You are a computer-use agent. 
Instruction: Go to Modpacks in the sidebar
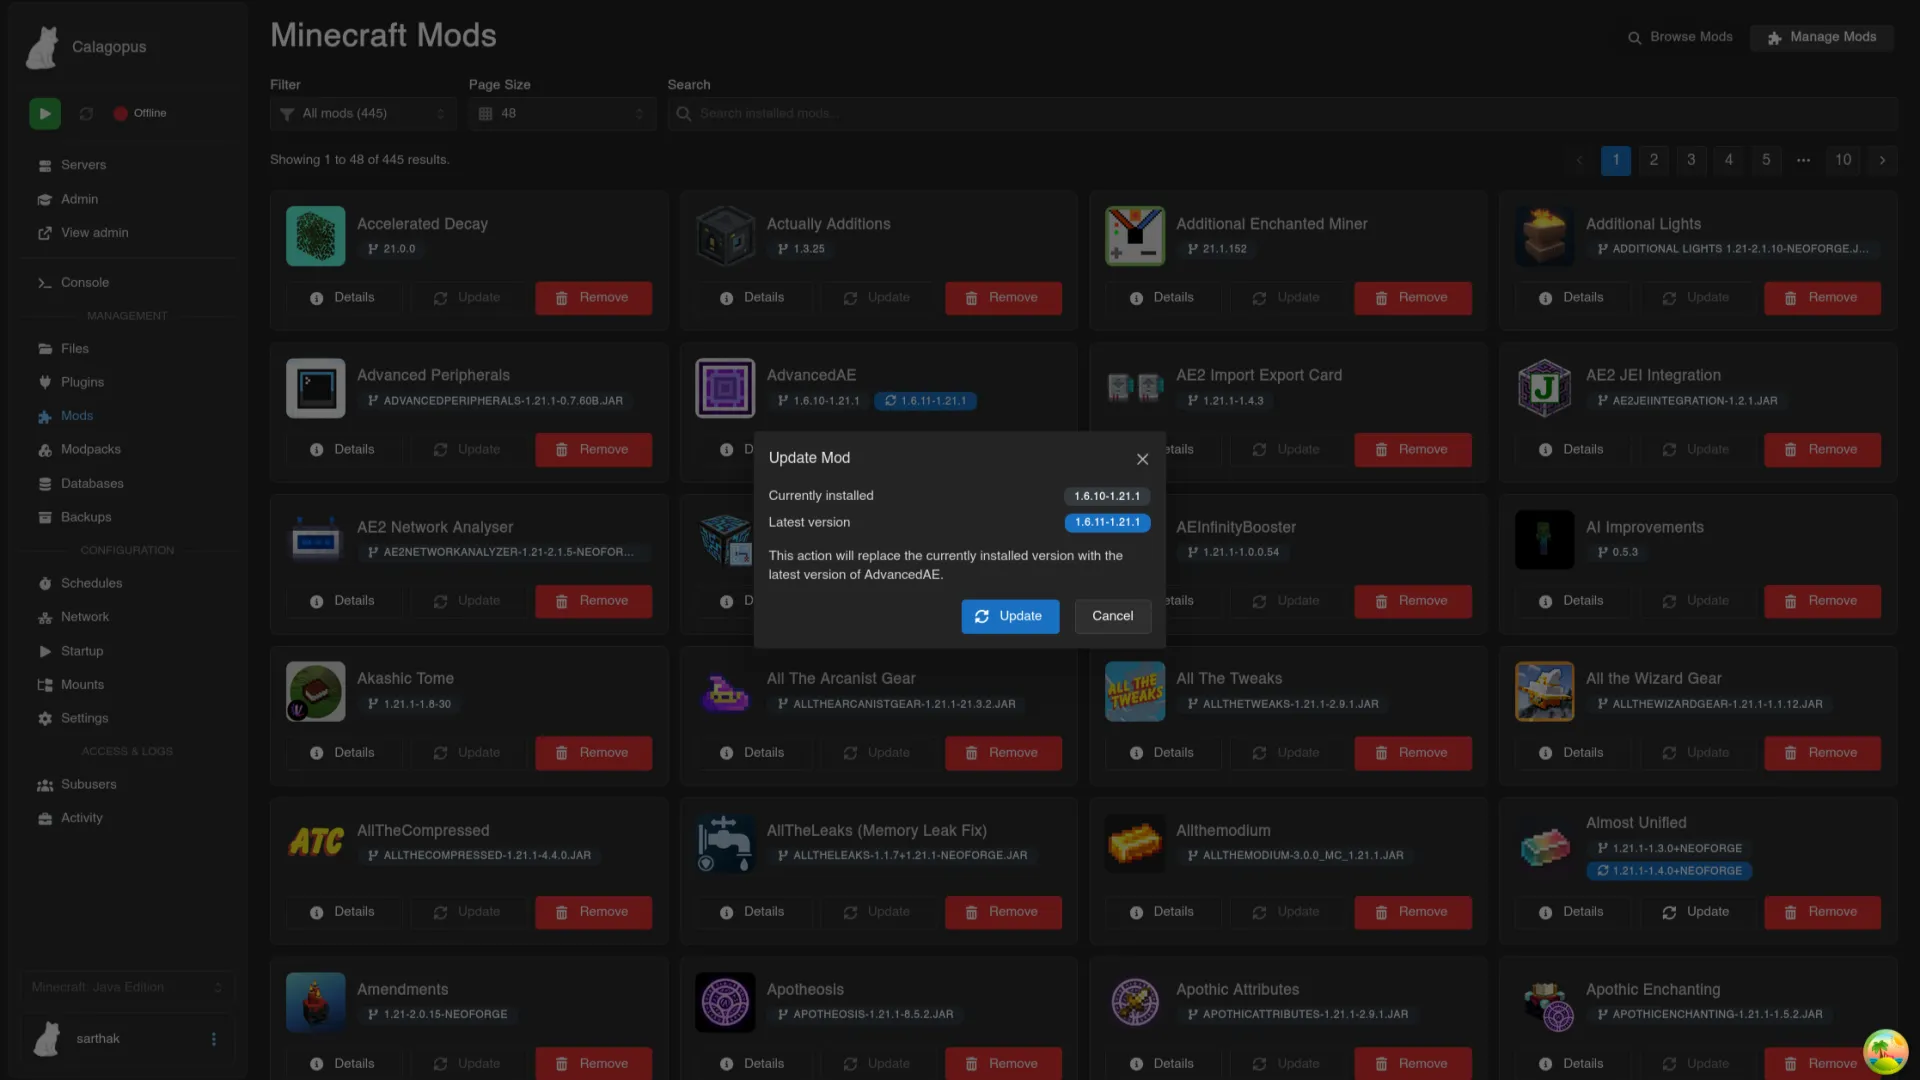point(90,450)
